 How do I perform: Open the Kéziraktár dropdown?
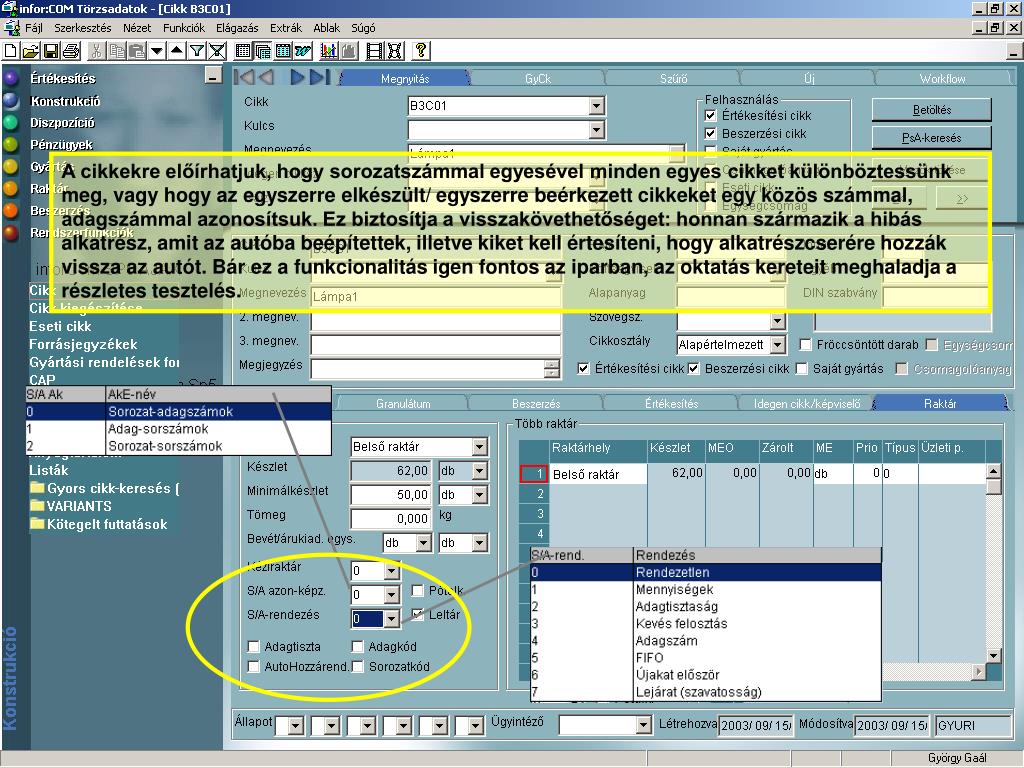pyautogui.click(x=392, y=571)
